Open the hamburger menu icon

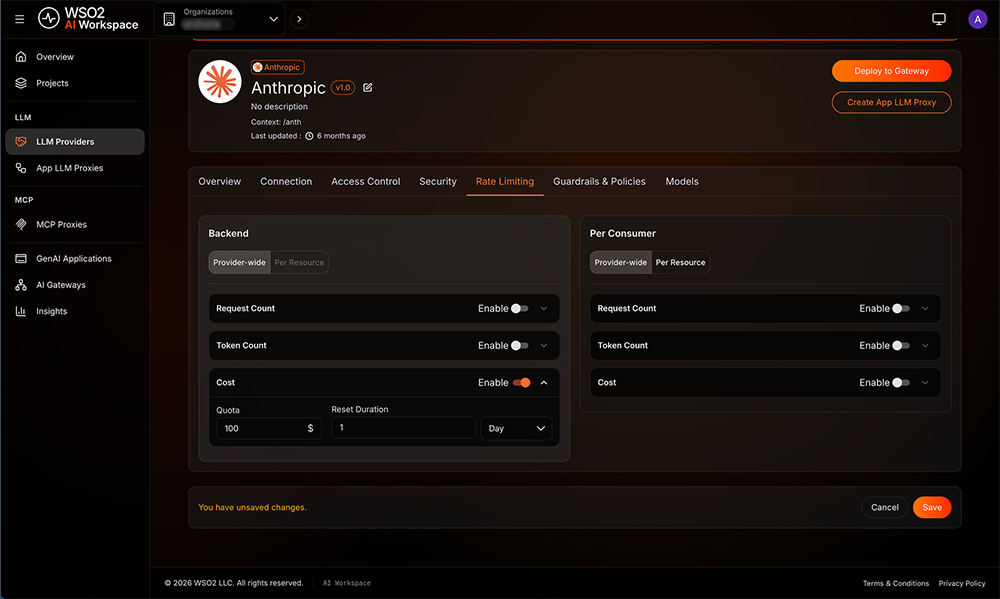point(20,19)
